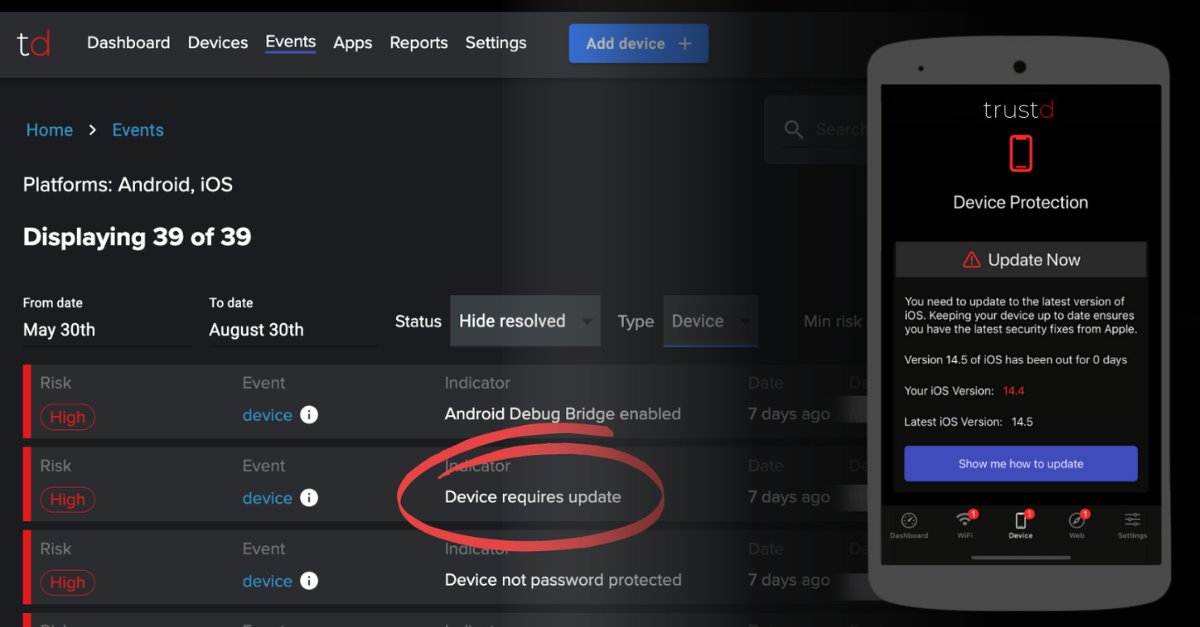Image resolution: width=1200 pixels, height=627 pixels.
Task: Open the Web compass icon with badge
Action: coord(1077,520)
